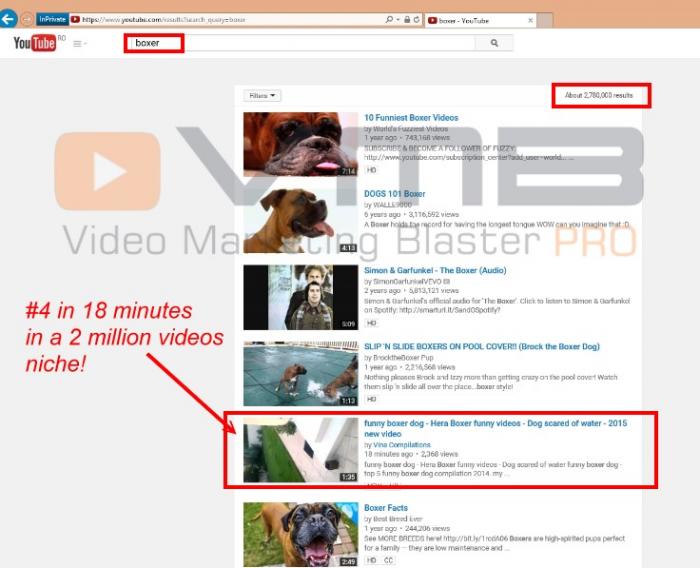This screenshot has height=568, width=700.
Task: Open SimonGarfunkelVEVO channel link
Action: (x=408, y=281)
